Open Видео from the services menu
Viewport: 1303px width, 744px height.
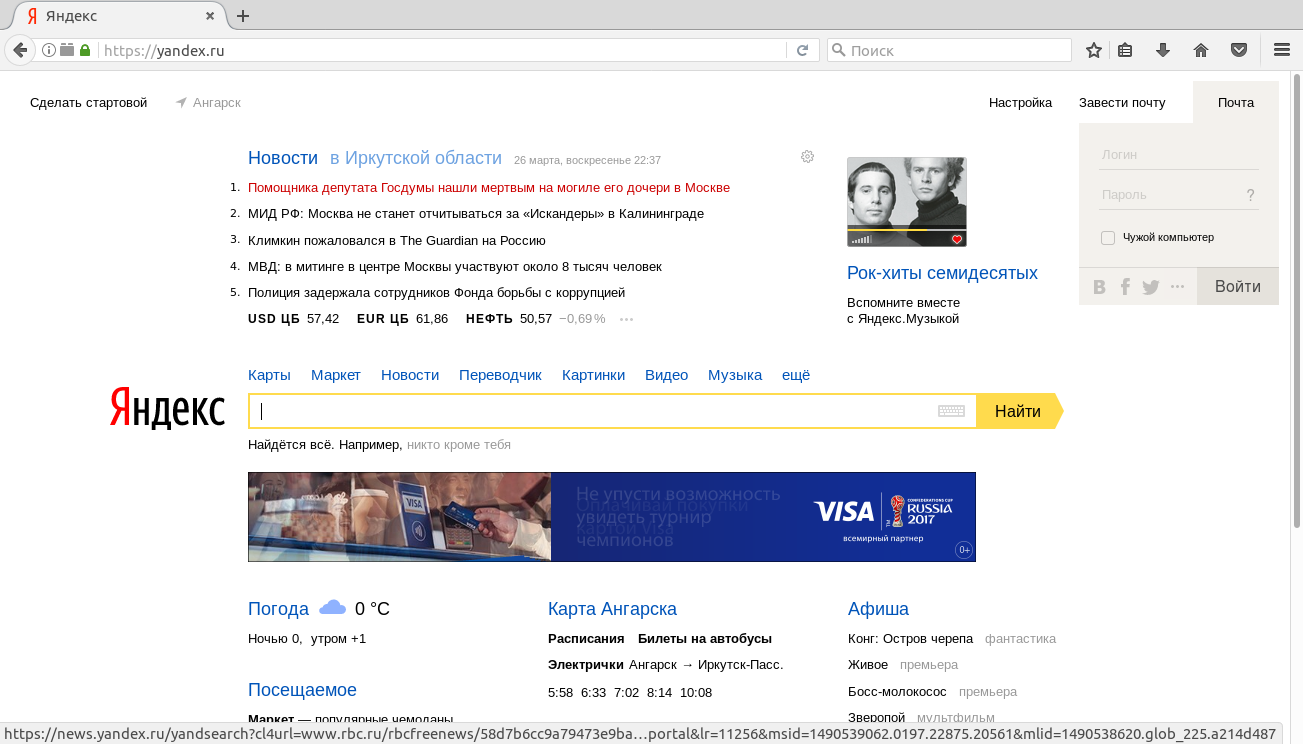tap(667, 375)
